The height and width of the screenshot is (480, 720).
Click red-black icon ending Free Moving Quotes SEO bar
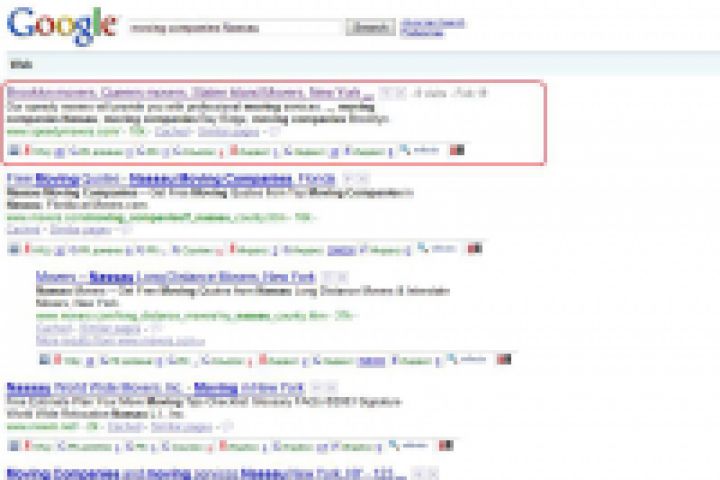click(x=475, y=248)
